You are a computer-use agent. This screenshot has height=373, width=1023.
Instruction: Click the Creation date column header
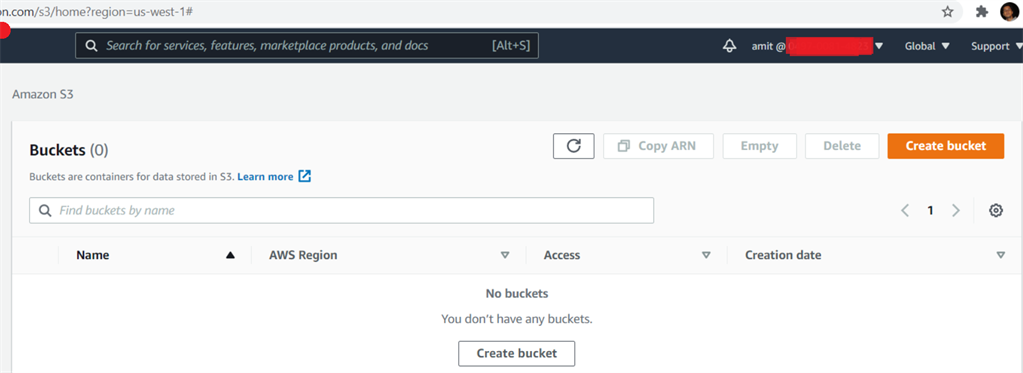(x=783, y=255)
